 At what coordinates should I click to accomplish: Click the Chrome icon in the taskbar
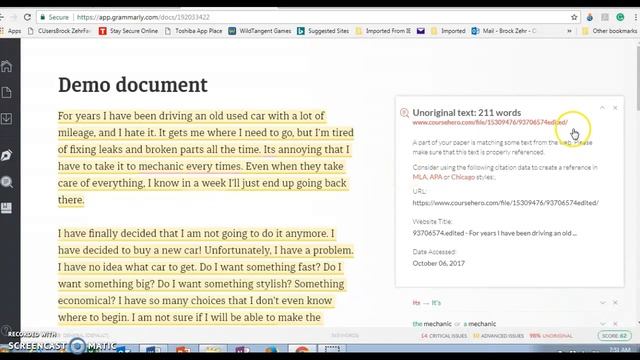coord(302,349)
